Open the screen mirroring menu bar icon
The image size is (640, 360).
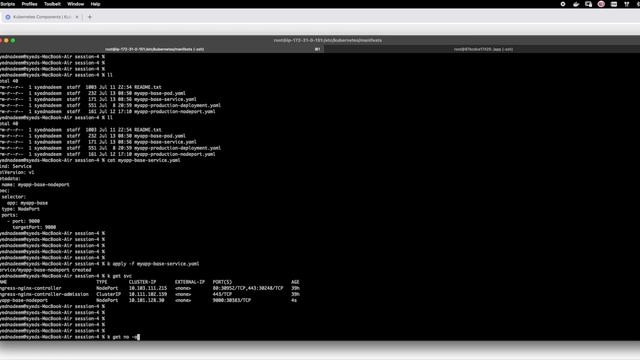click(x=589, y=4)
